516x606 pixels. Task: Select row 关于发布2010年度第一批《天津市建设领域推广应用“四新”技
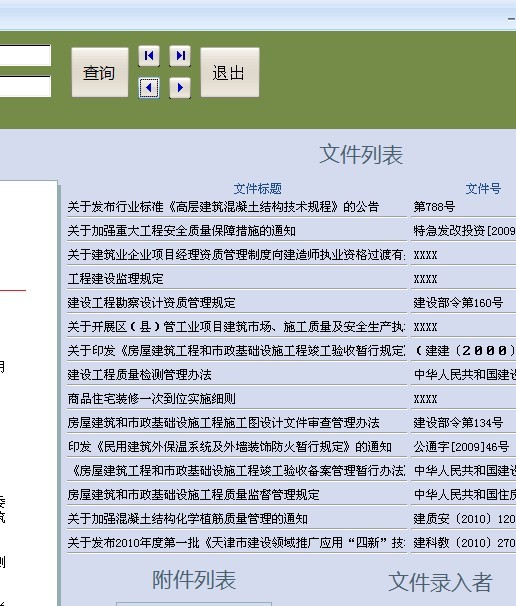pyautogui.click(x=237, y=542)
